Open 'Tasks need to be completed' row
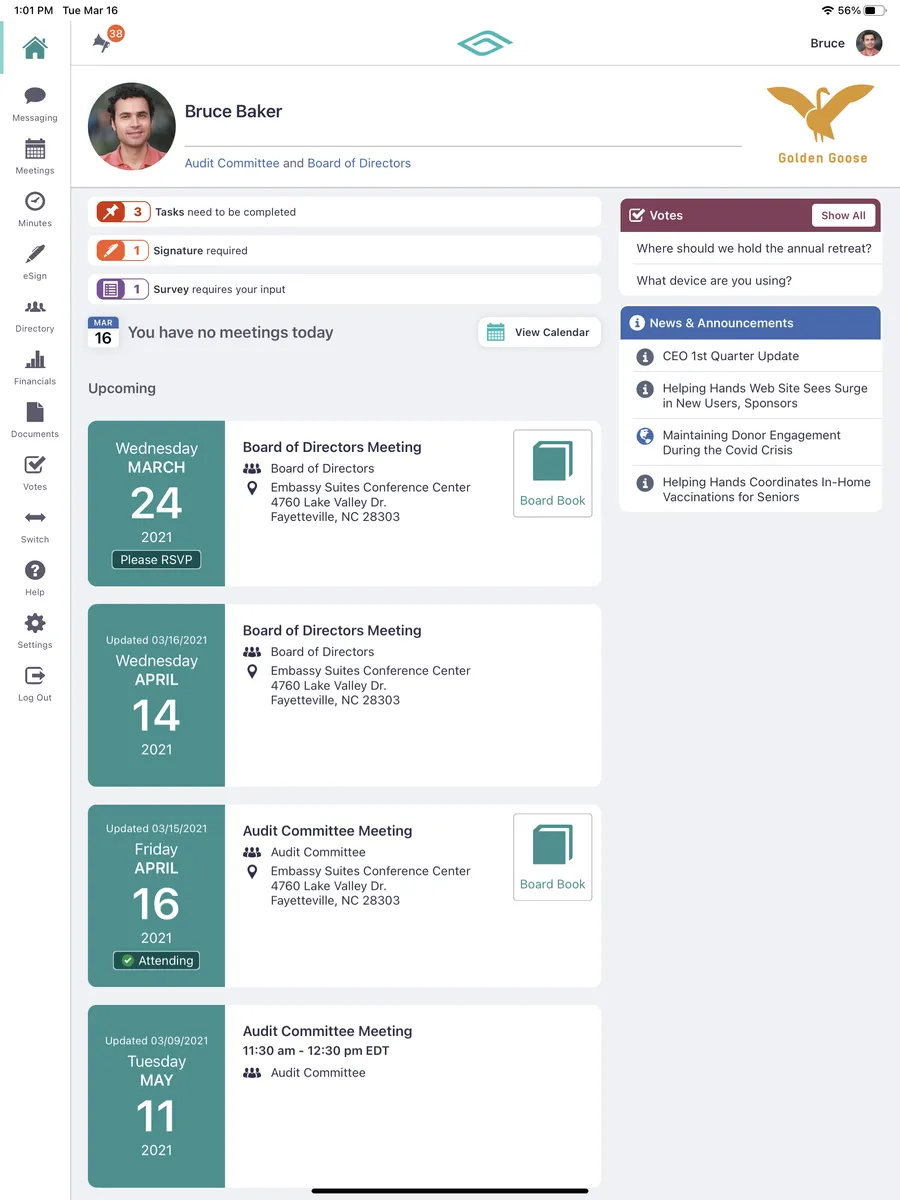The image size is (900, 1200). click(x=344, y=212)
